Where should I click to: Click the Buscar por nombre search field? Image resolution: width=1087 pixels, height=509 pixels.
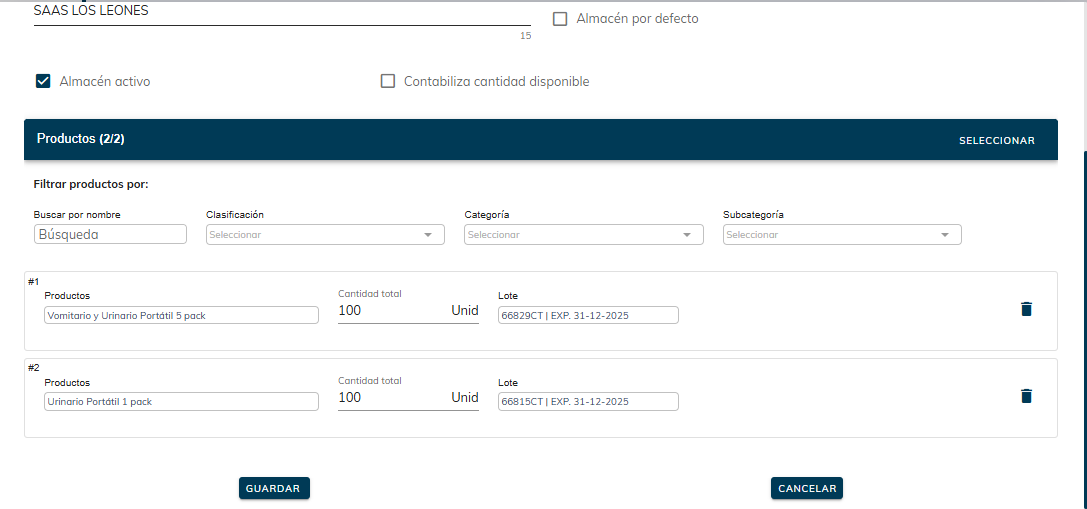pos(110,234)
